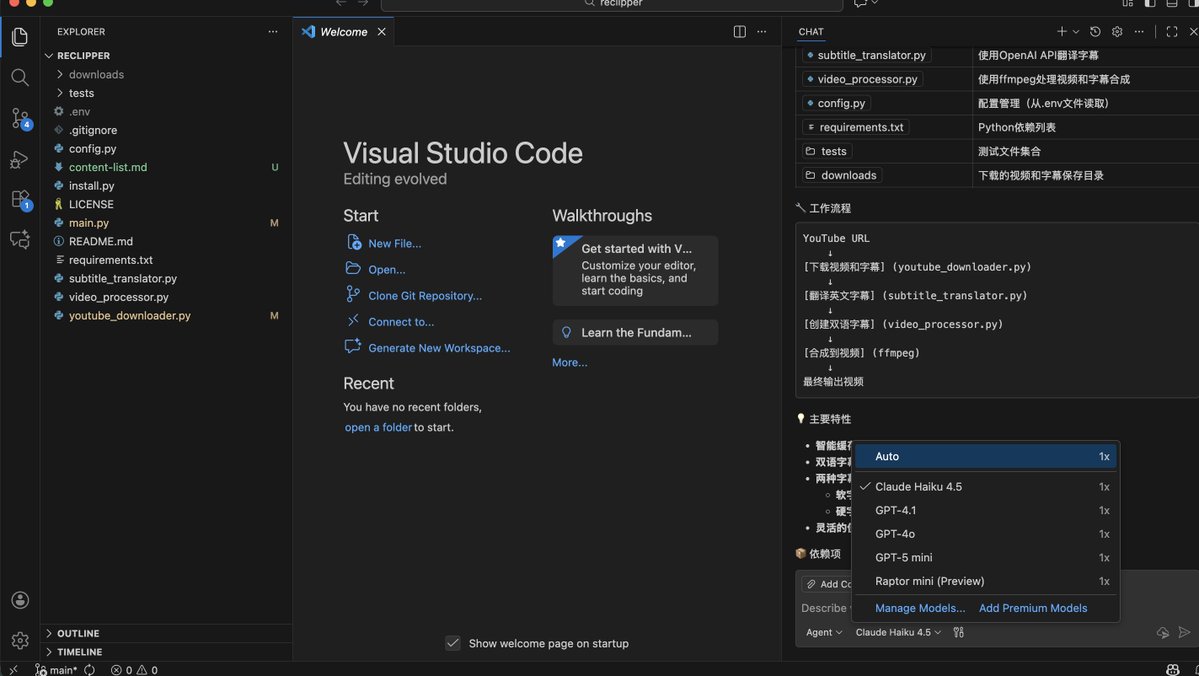Image resolution: width=1199 pixels, height=676 pixels.
Task: Synchronize changes in status bar
Action: coord(89,670)
